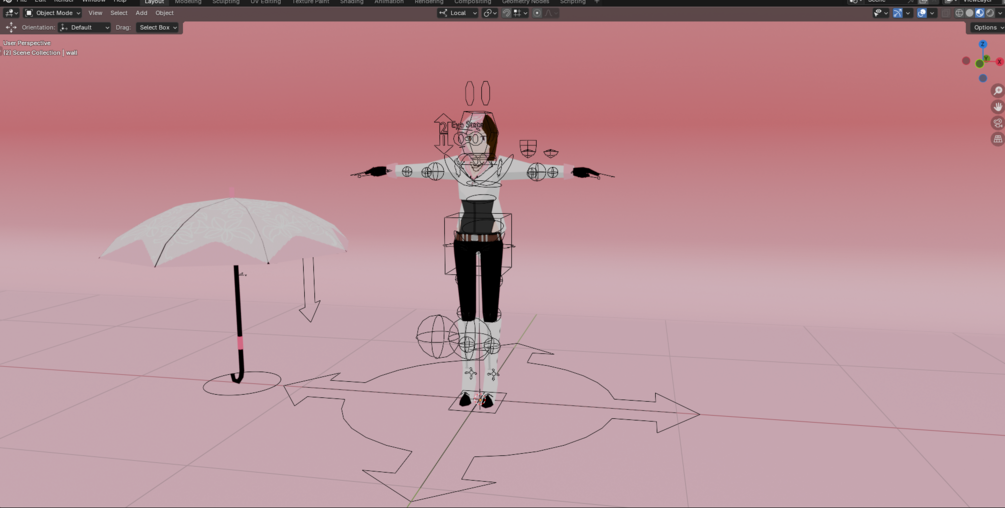Open the Orientation Default dropdown
The width and height of the screenshot is (1005, 508).
(x=85, y=28)
